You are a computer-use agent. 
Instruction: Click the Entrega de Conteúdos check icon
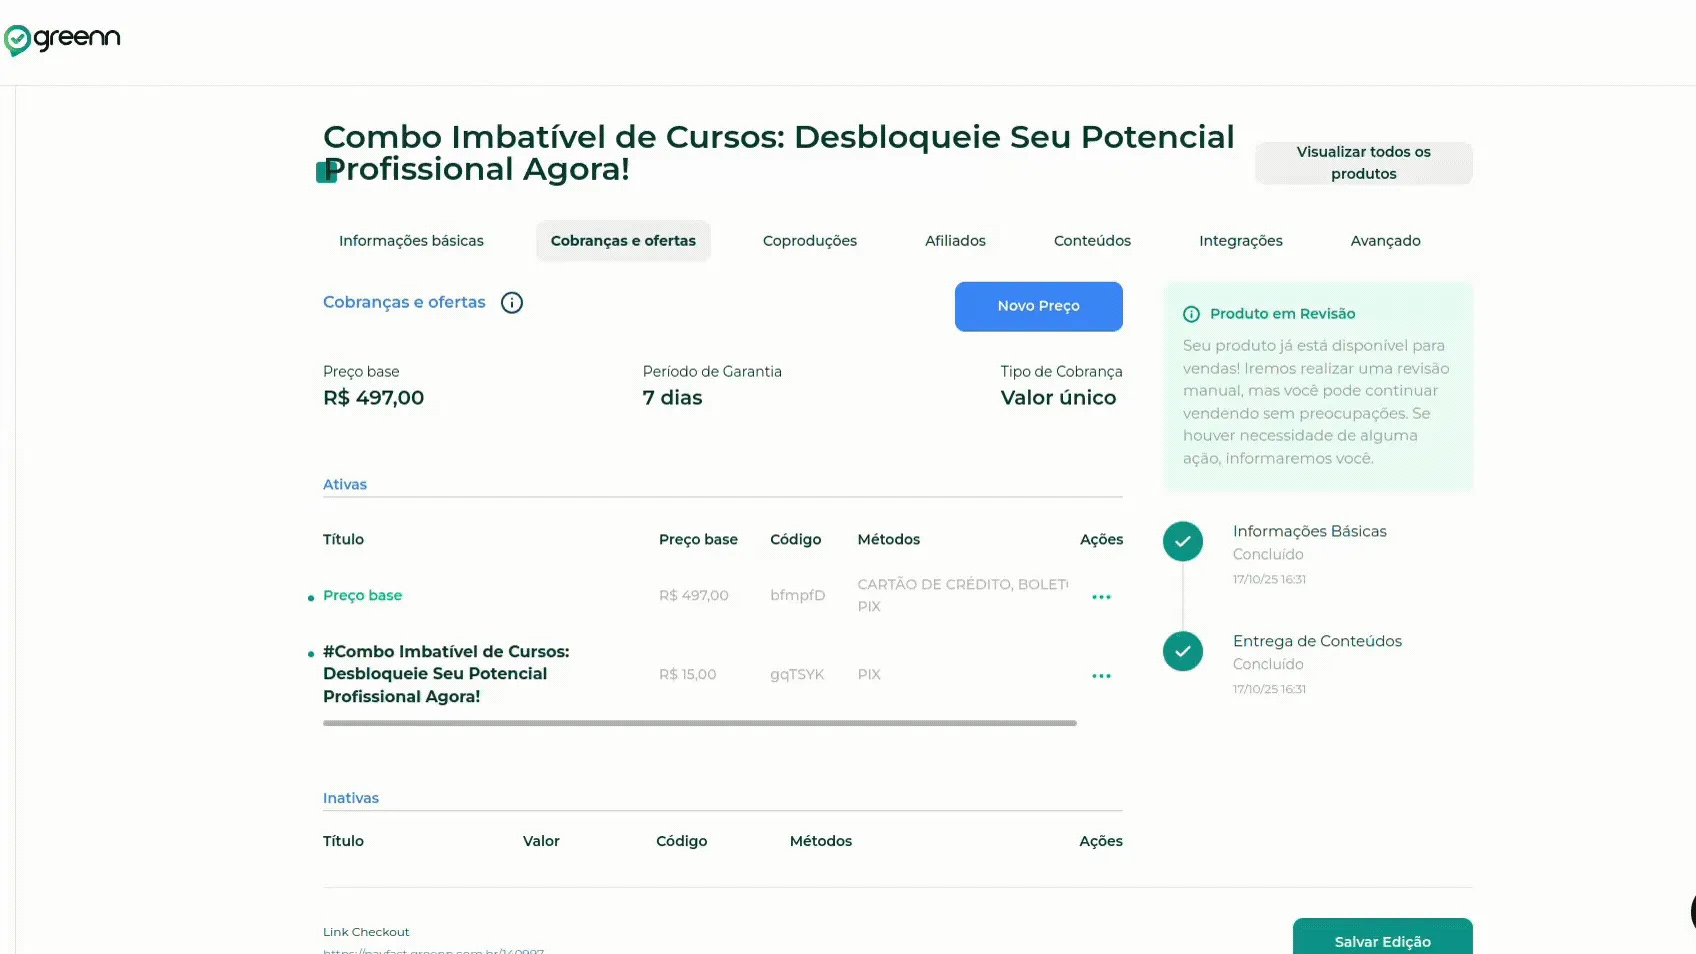pos(1183,651)
